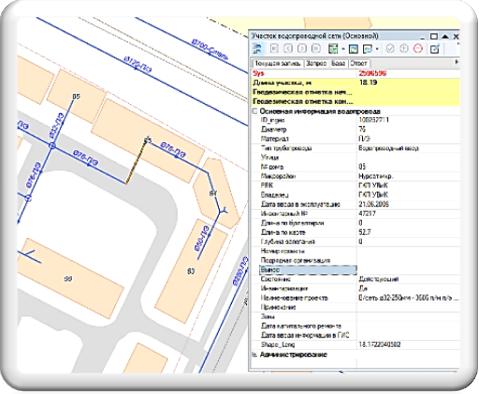The image size is (479, 394).
Task: Click the edit record pencil icon
Action: (x=434, y=49)
